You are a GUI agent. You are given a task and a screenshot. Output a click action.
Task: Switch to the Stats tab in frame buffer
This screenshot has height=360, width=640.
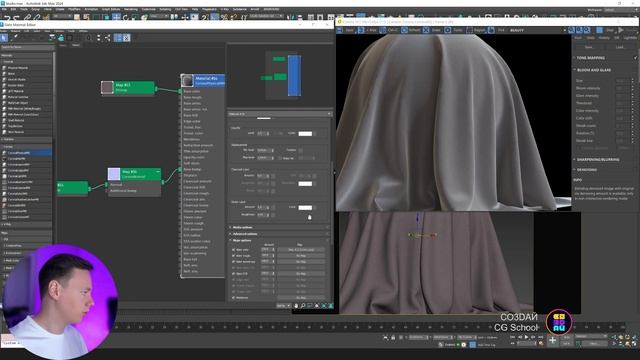[x=591, y=38]
